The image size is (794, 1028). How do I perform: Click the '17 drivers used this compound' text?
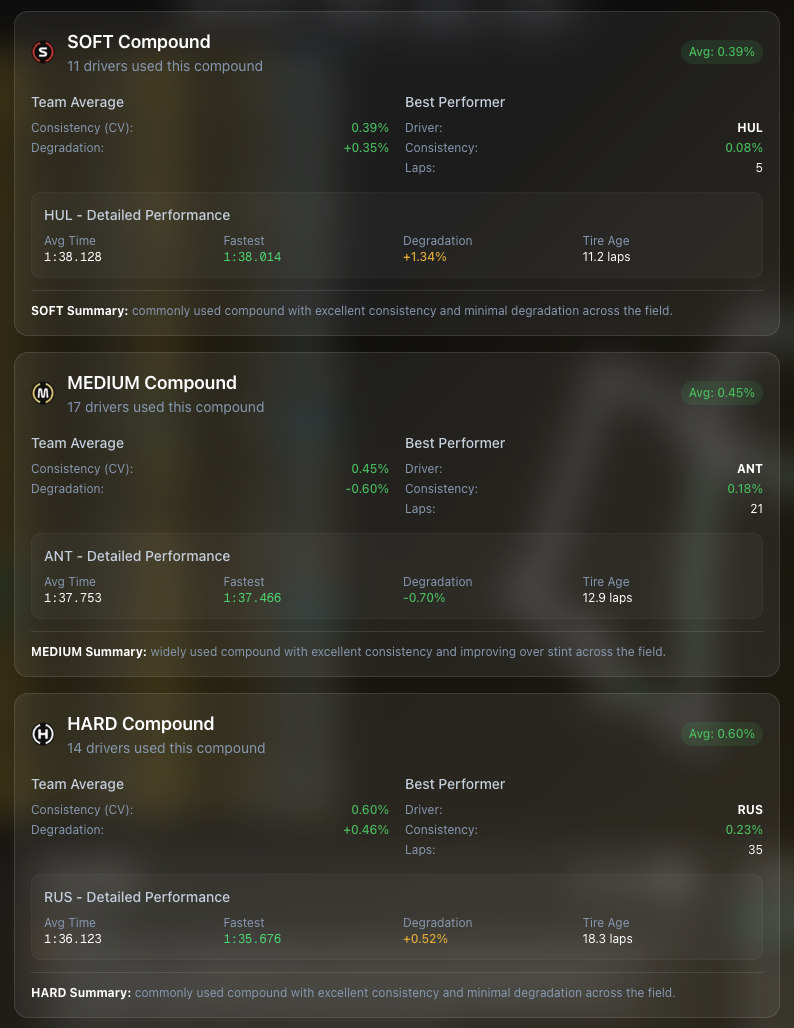click(x=166, y=407)
